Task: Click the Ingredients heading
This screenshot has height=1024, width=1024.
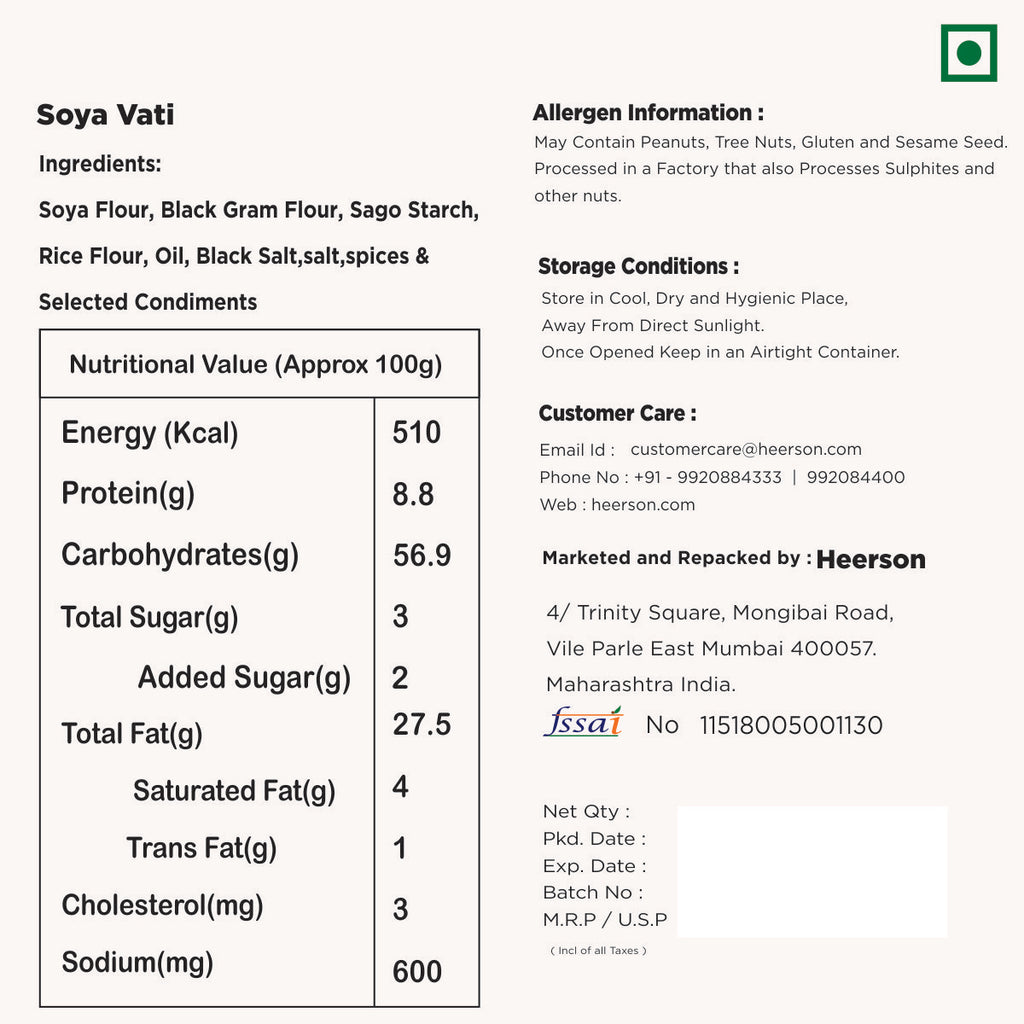Action: click(100, 164)
